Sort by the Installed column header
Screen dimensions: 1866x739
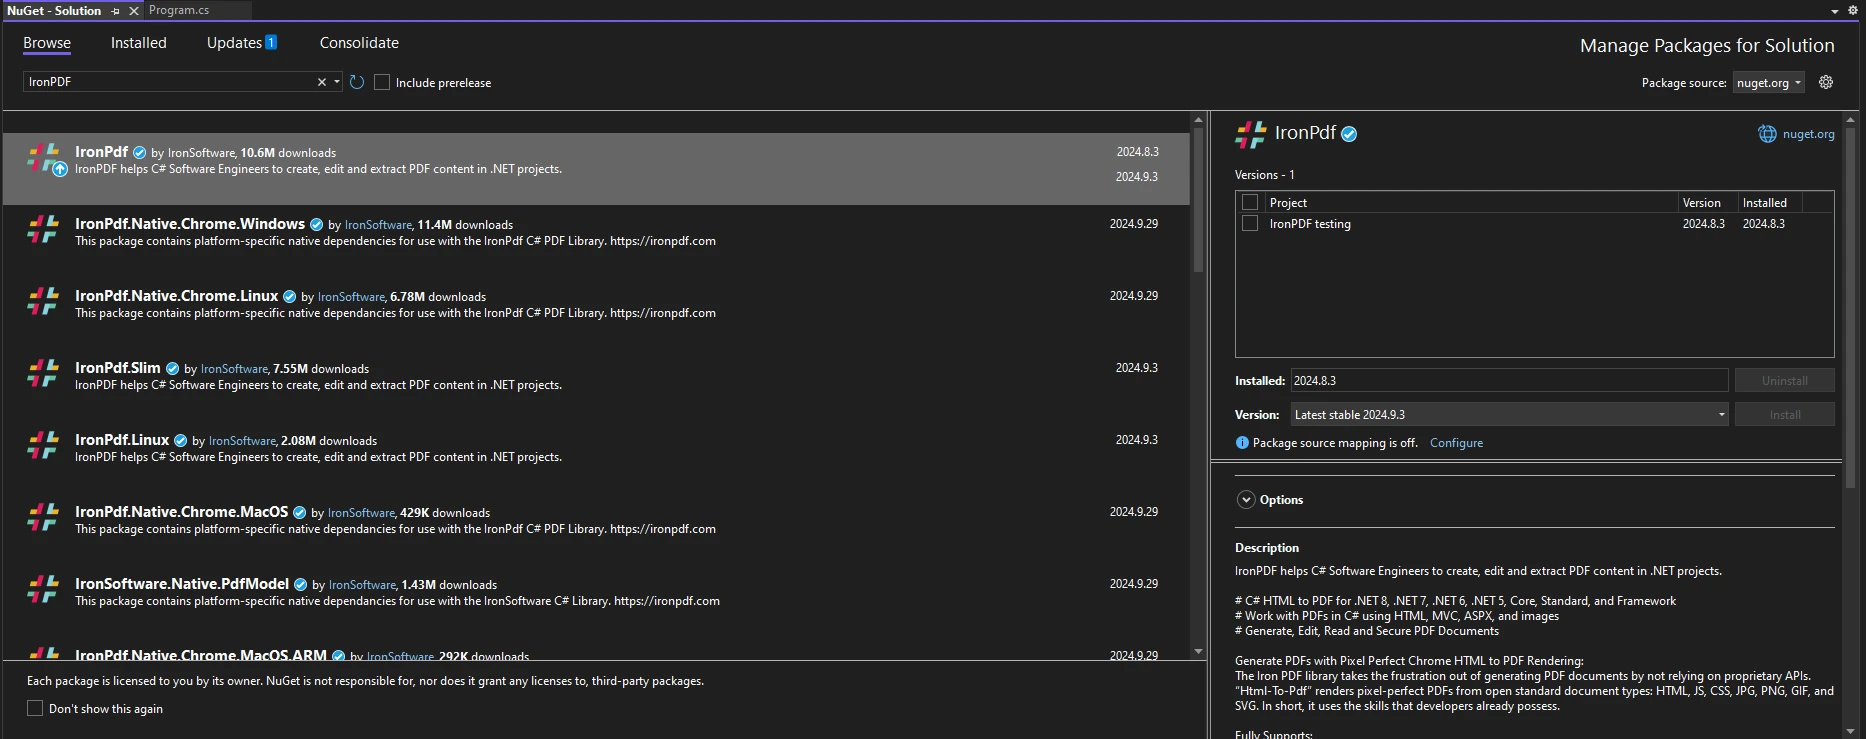(1764, 202)
